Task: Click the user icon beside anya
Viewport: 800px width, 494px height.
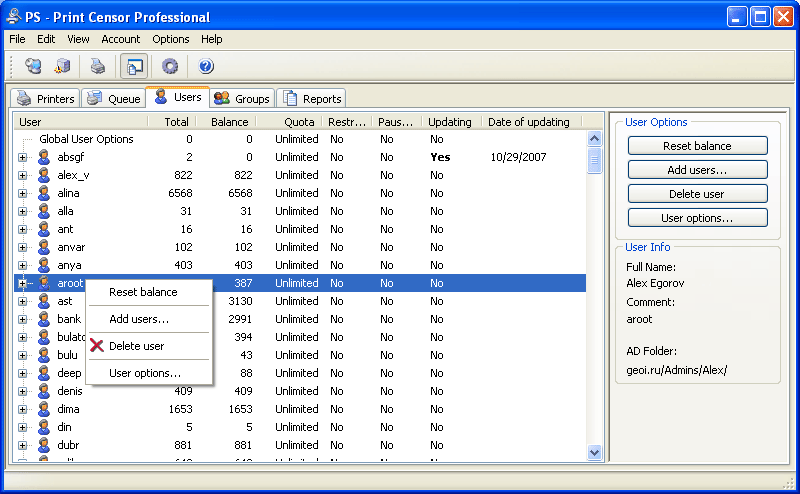Action: pos(44,265)
